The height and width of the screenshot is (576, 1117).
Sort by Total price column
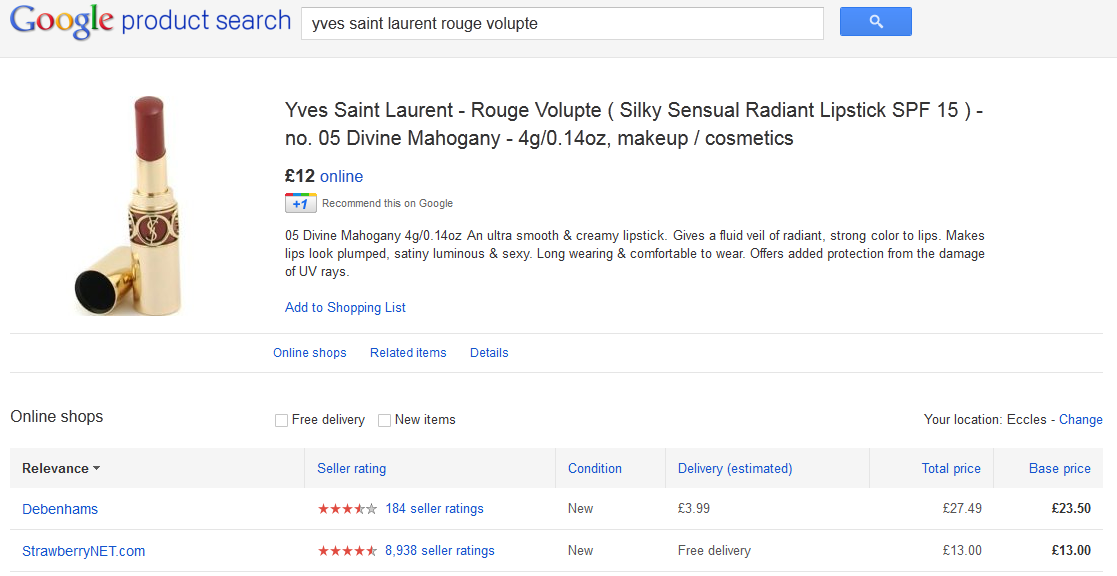[x=951, y=468]
